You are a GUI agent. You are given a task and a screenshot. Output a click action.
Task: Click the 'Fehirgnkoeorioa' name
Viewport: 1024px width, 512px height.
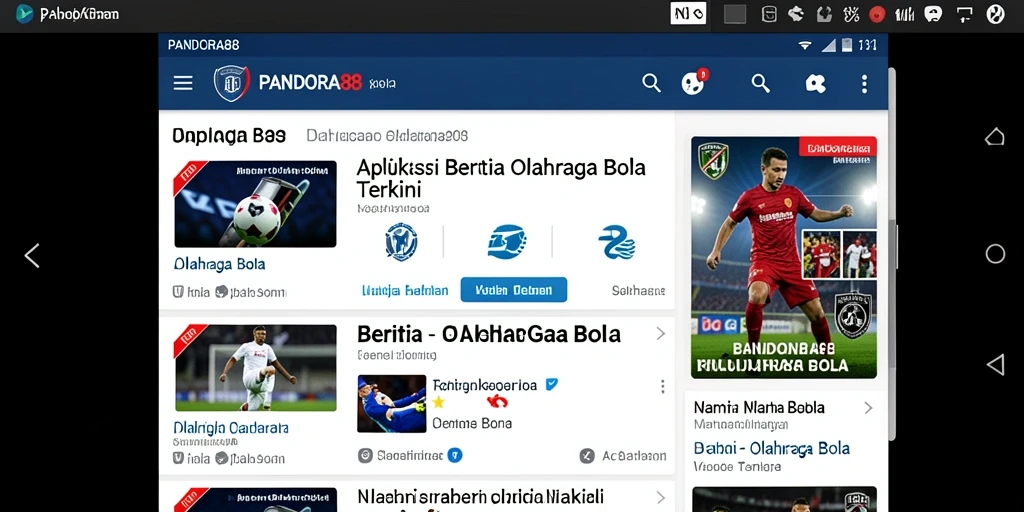click(485, 385)
